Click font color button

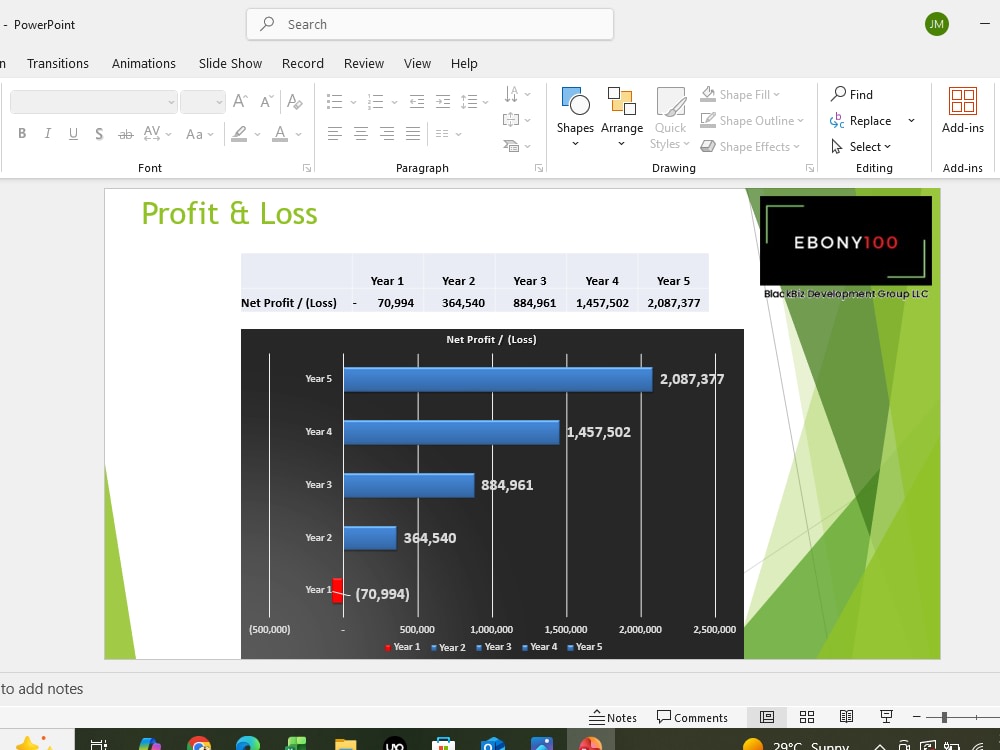[280, 133]
